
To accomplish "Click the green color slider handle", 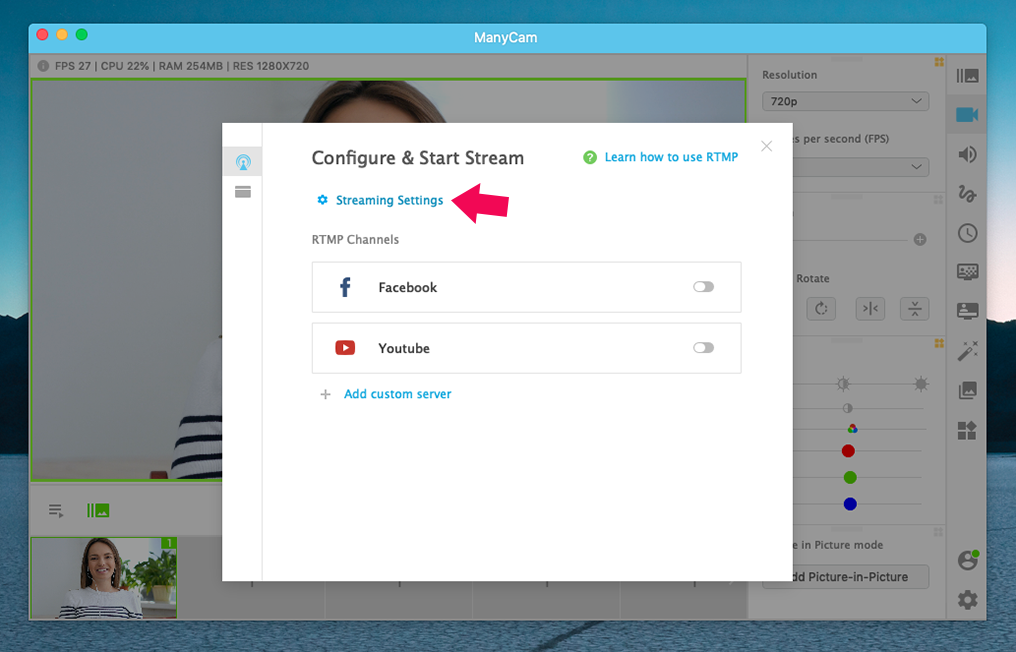I will click(850, 478).
